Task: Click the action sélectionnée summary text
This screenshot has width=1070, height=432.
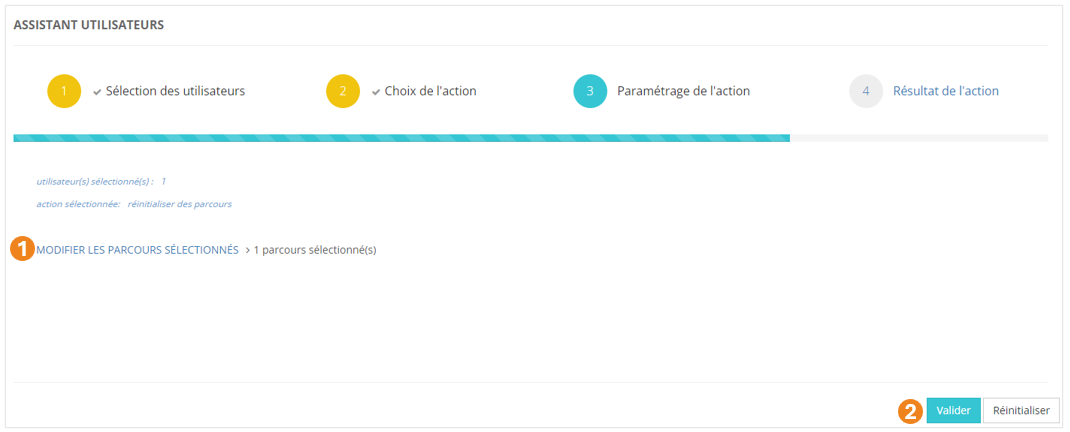Action: click(x=134, y=204)
